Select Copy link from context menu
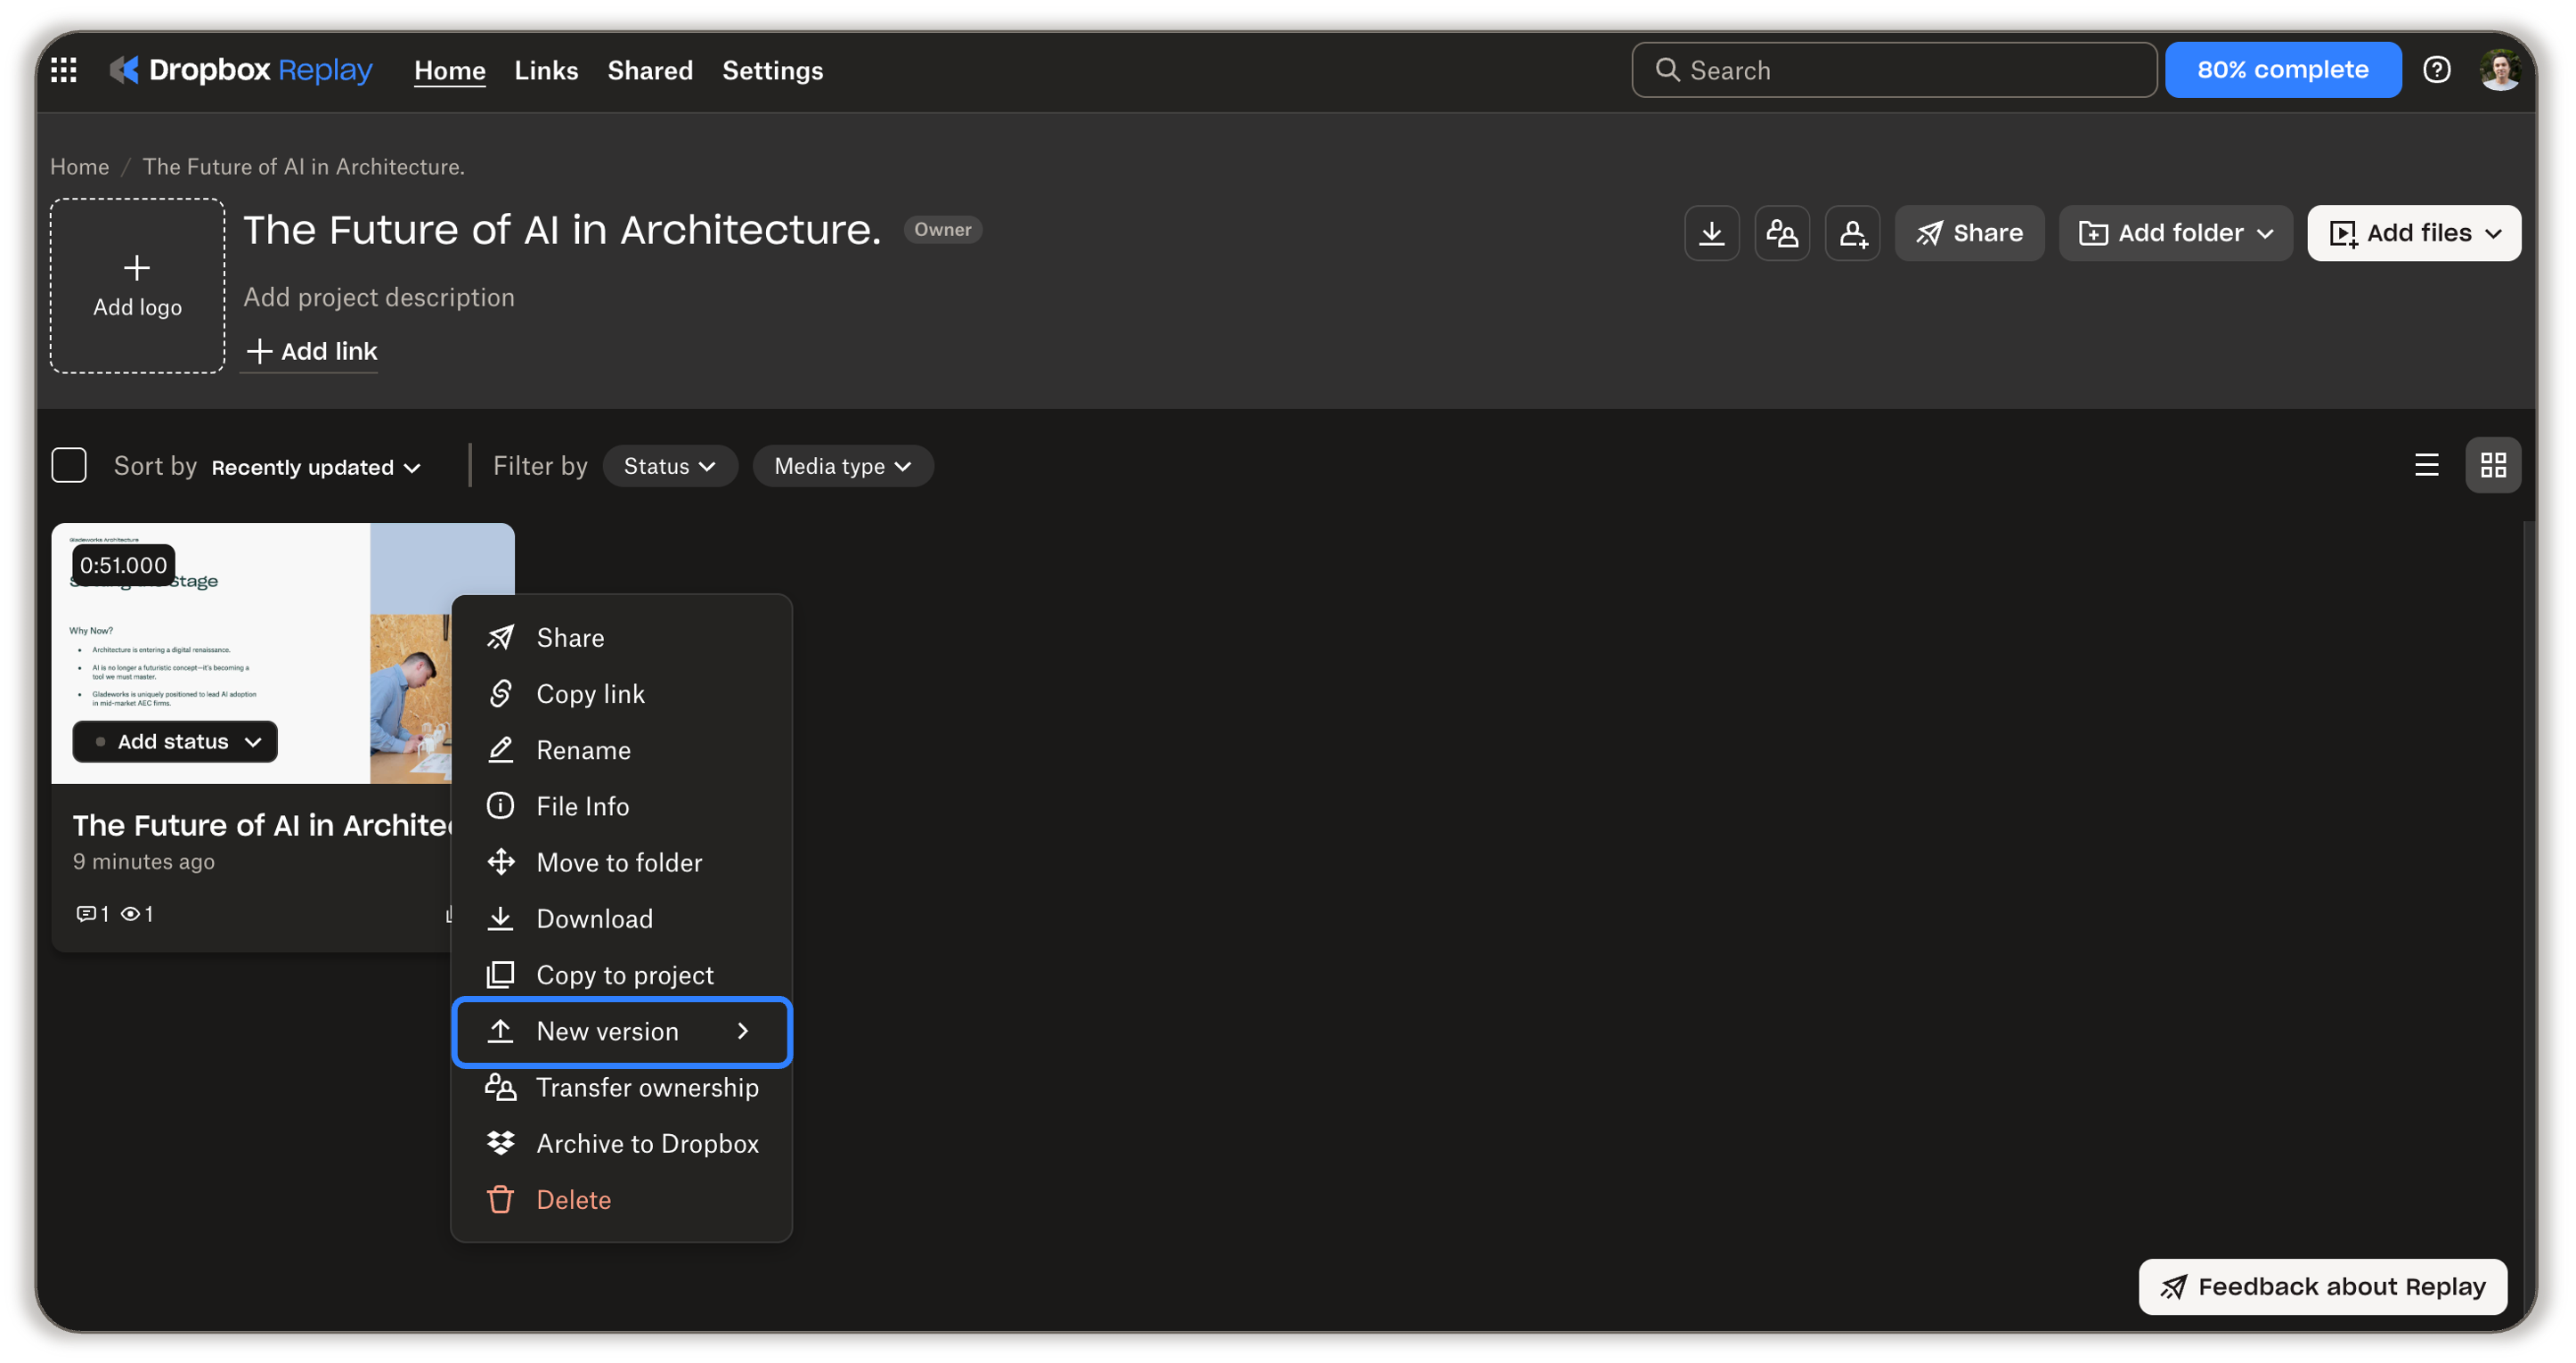This screenshot has width=2576, height=1363. click(x=621, y=694)
